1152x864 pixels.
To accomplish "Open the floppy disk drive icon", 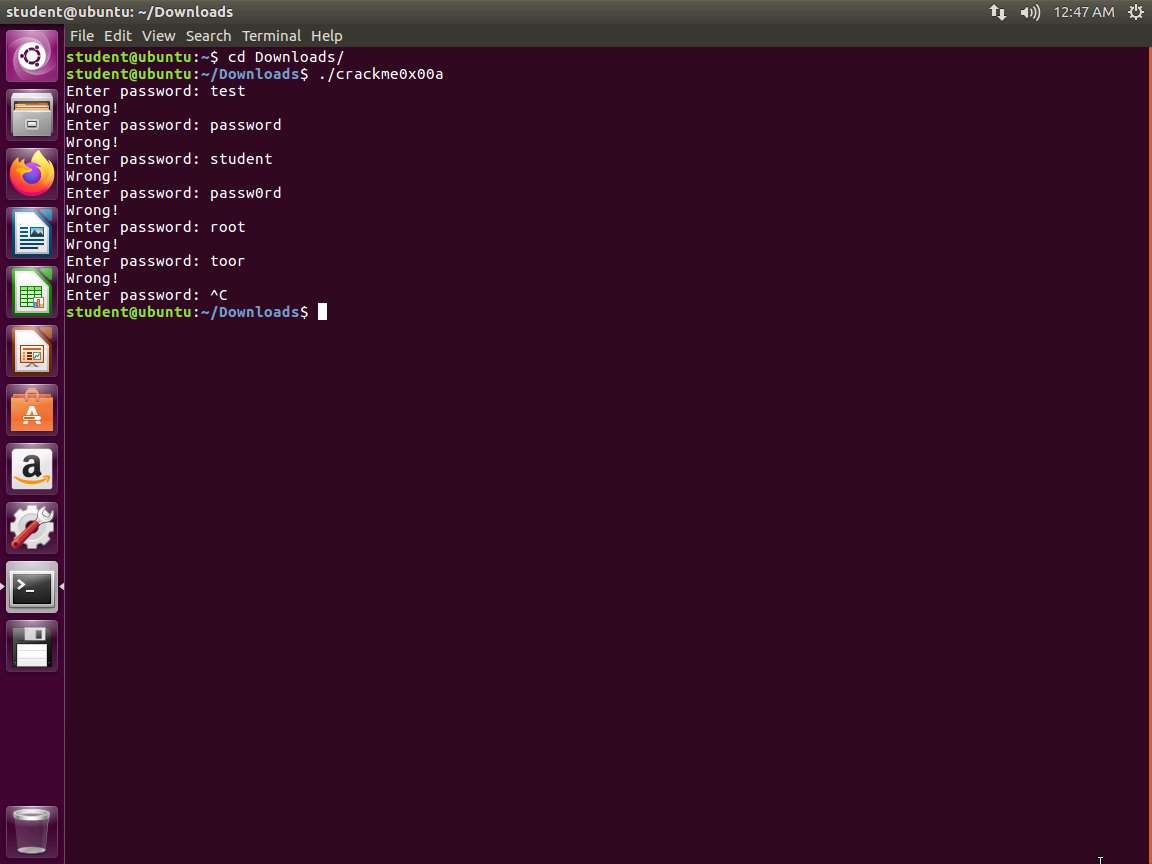I will (x=32, y=646).
